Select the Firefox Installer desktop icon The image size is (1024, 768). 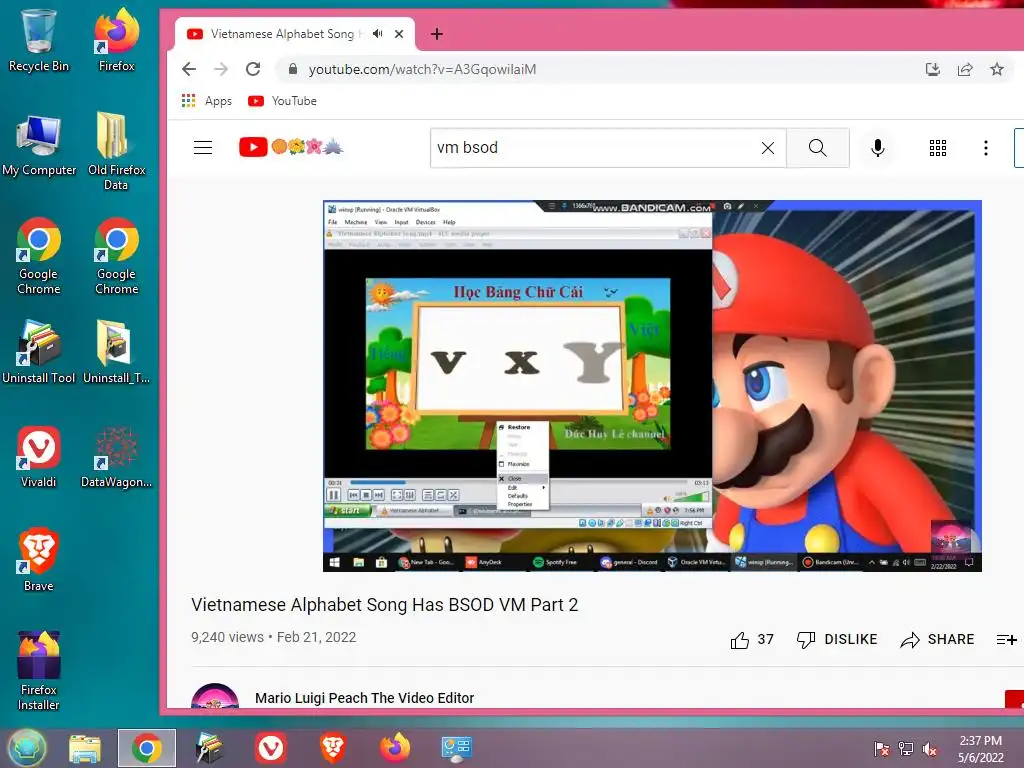(39, 671)
